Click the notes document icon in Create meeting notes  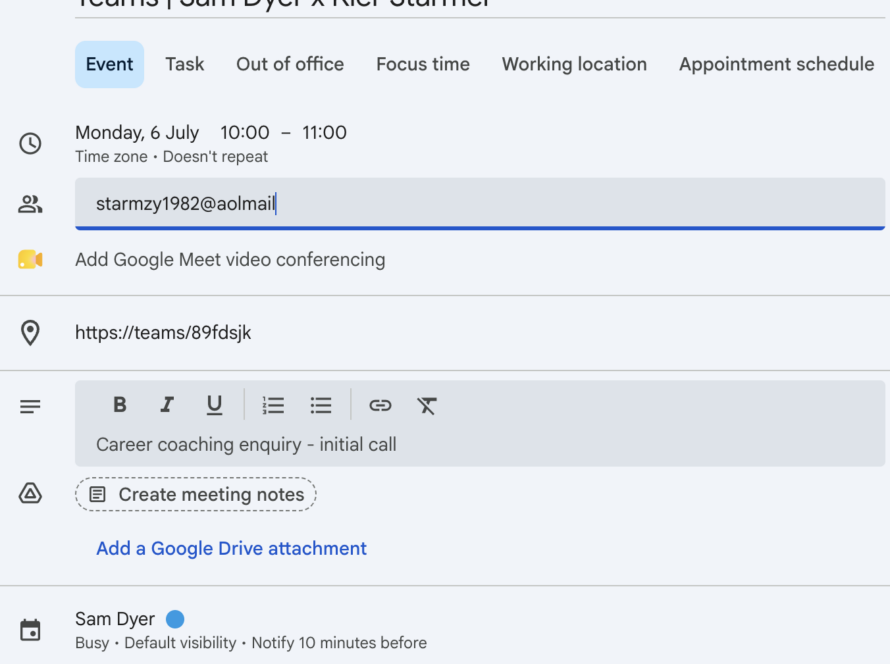98,494
